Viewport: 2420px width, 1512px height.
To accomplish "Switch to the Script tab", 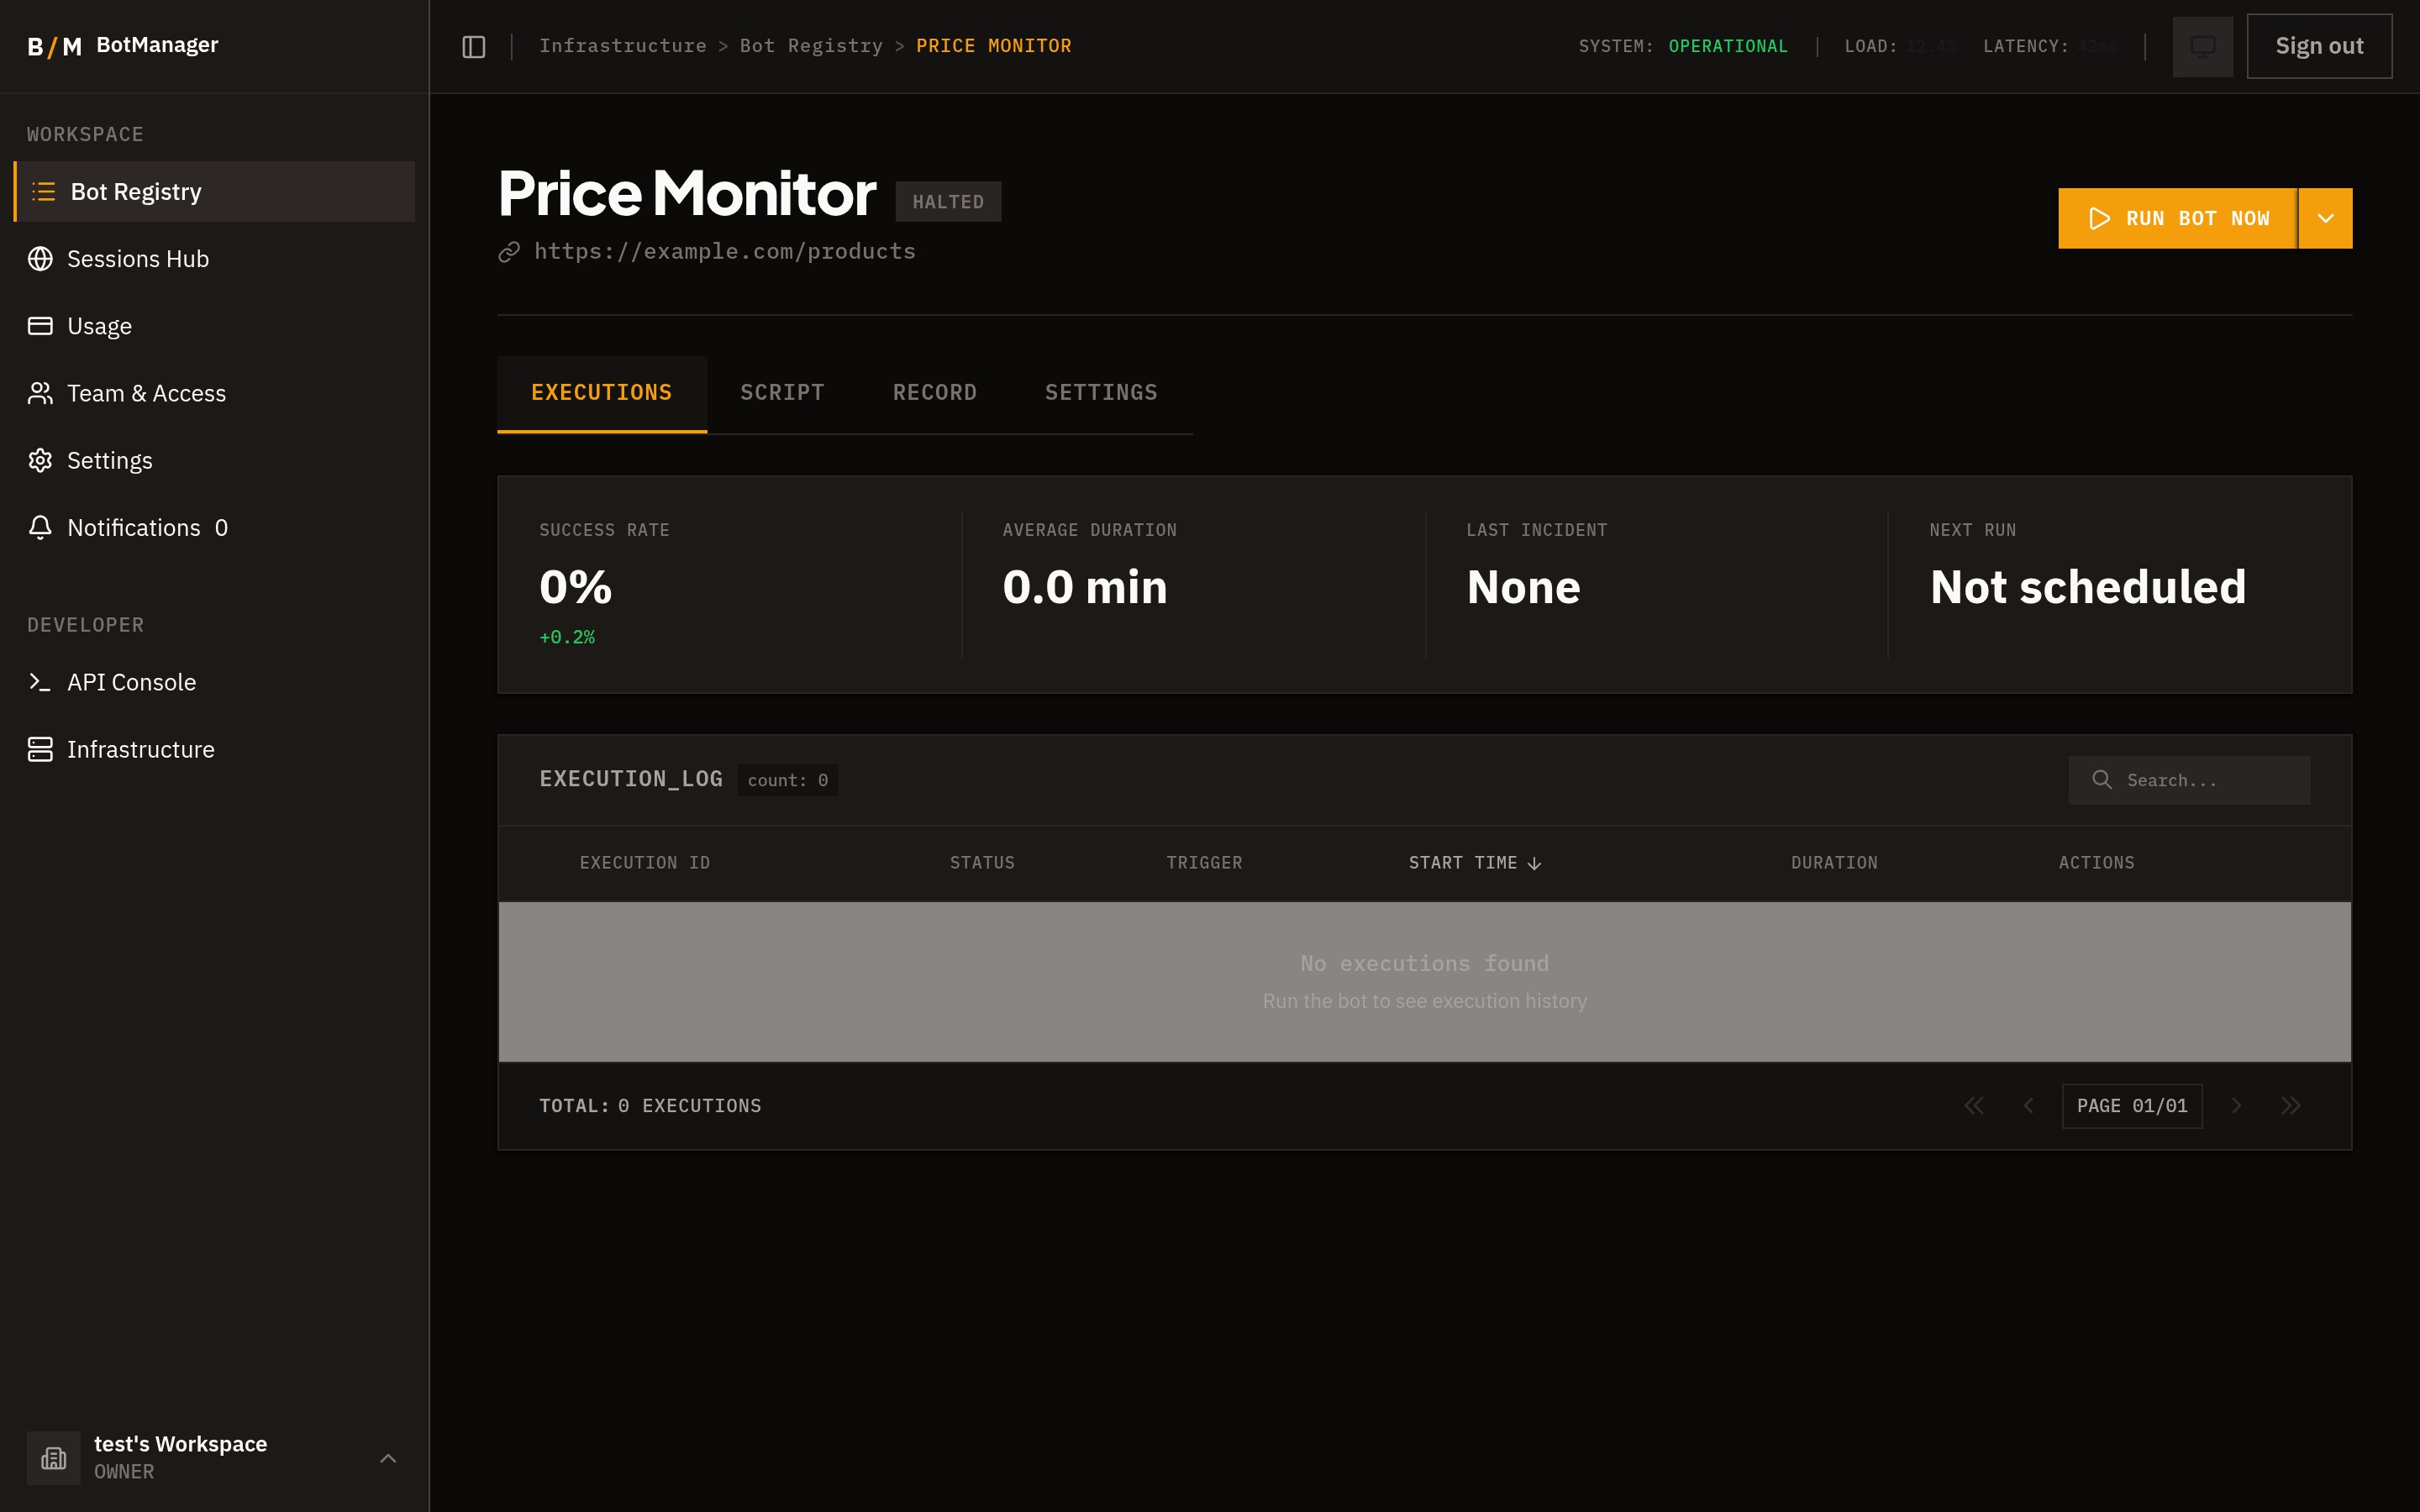I will (x=782, y=393).
